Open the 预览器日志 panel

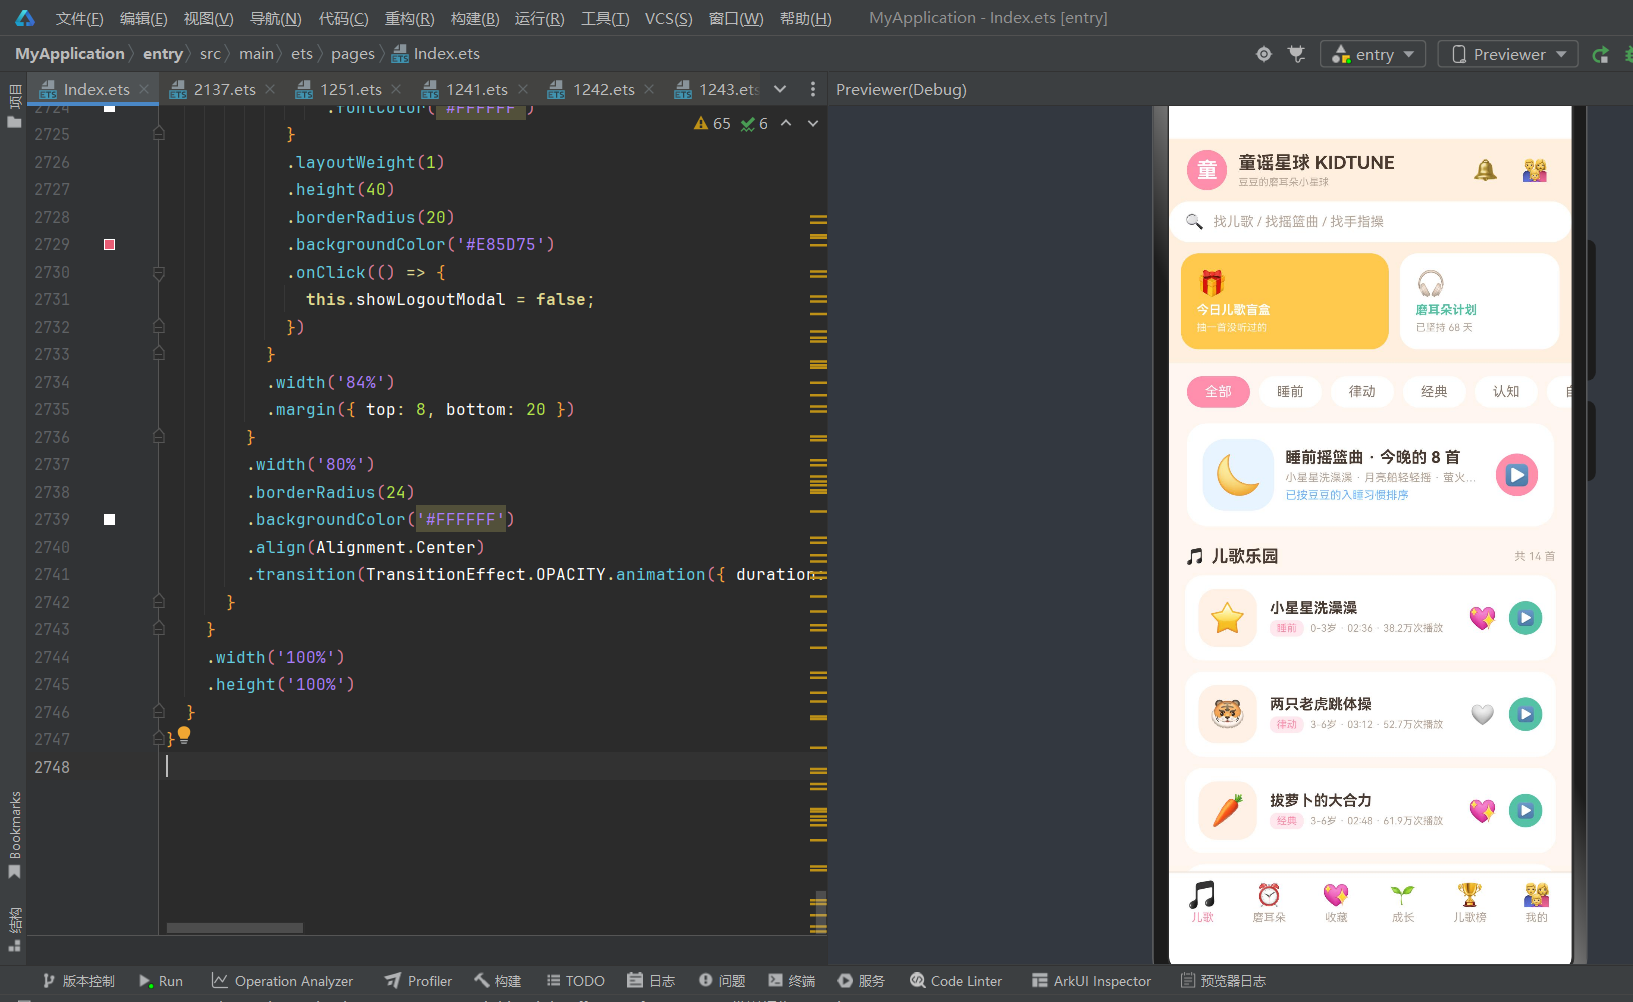1223,981
